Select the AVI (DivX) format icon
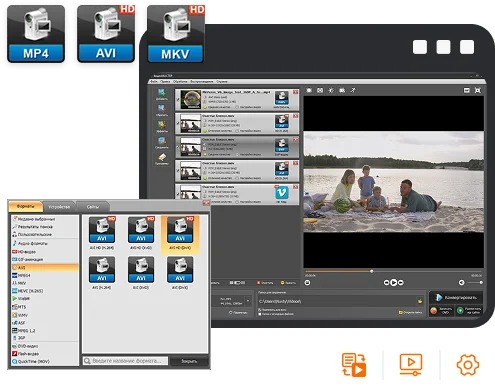Viewport: 495px width, 392px height. click(x=180, y=270)
